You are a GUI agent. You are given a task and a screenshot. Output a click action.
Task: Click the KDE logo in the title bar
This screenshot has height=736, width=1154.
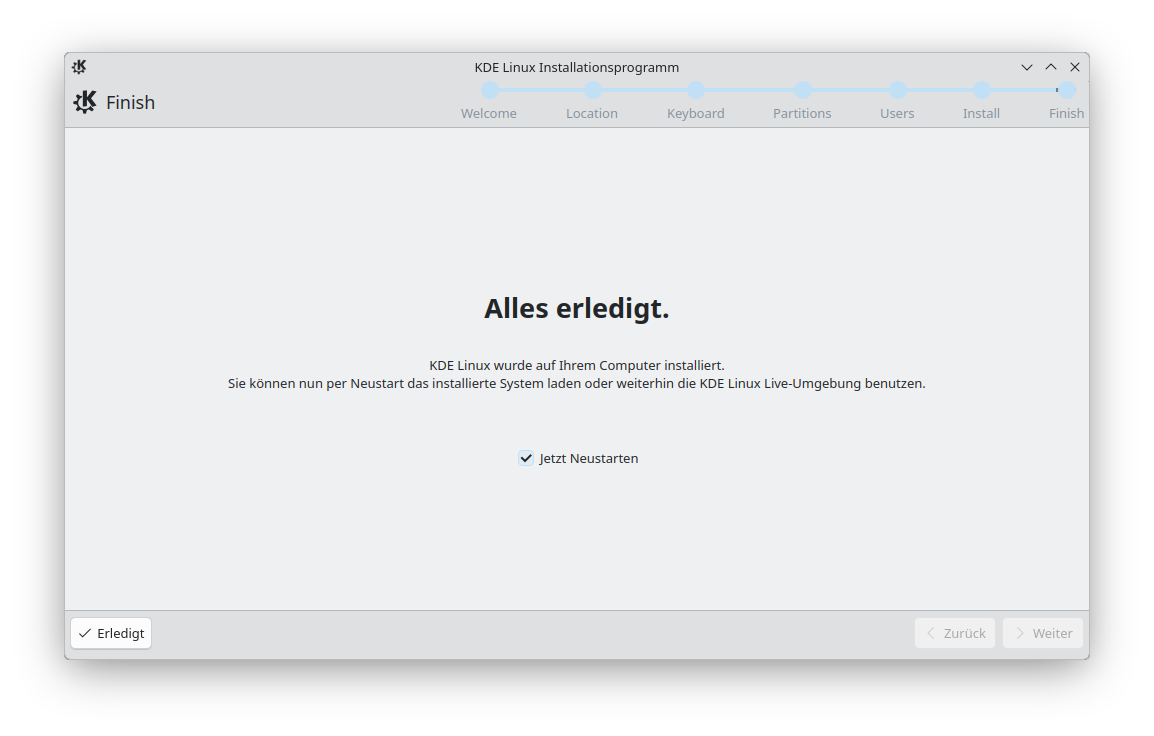coord(79,67)
